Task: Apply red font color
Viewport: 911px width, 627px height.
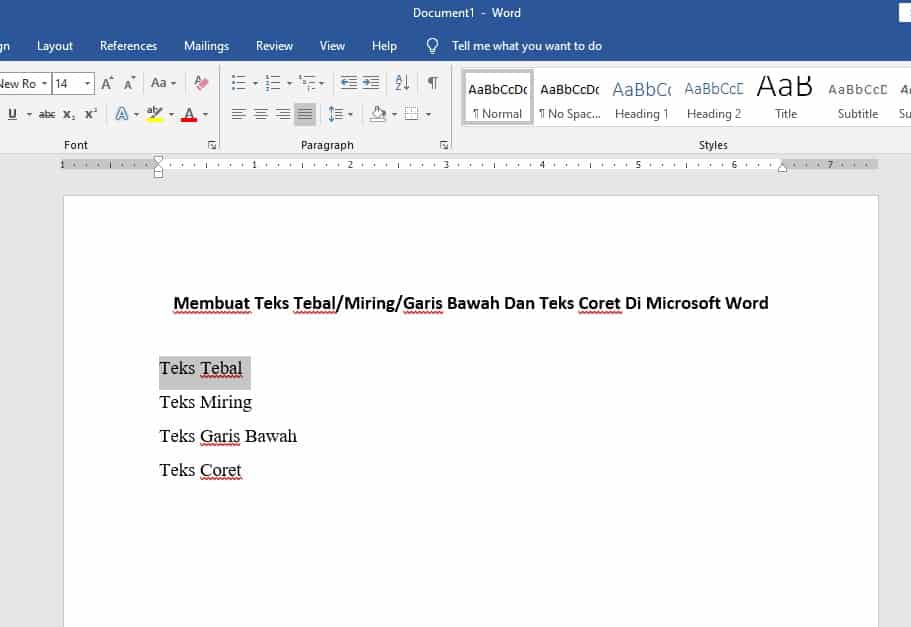Action: [189, 114]
